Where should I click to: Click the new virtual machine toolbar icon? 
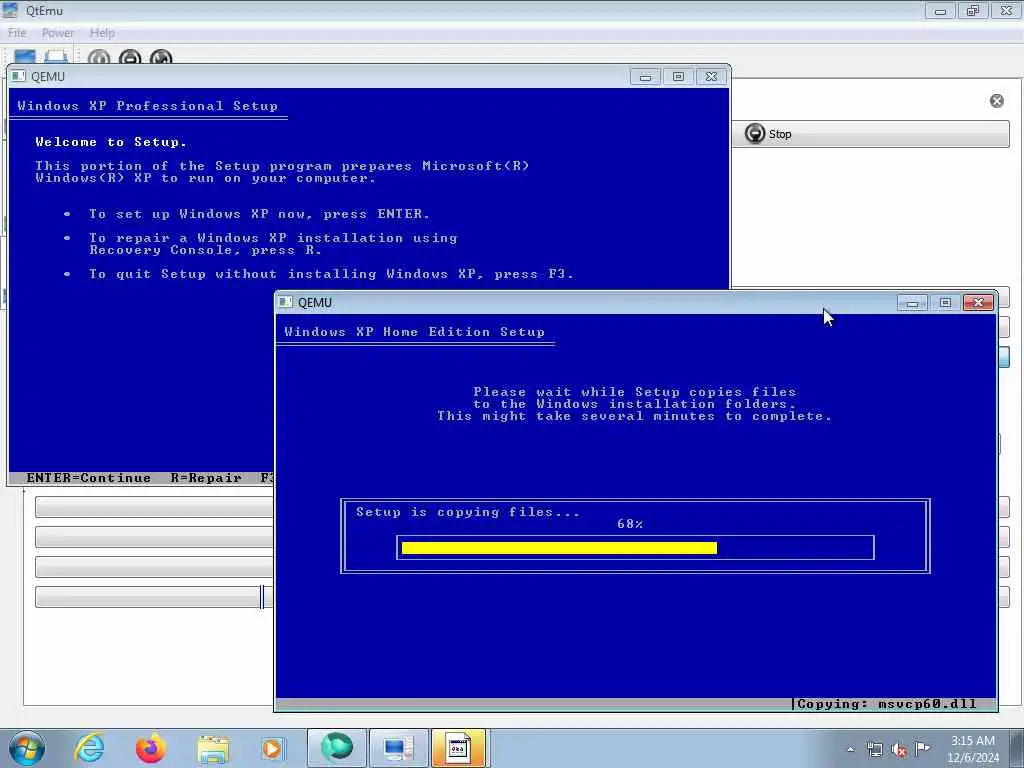[25, 57]
